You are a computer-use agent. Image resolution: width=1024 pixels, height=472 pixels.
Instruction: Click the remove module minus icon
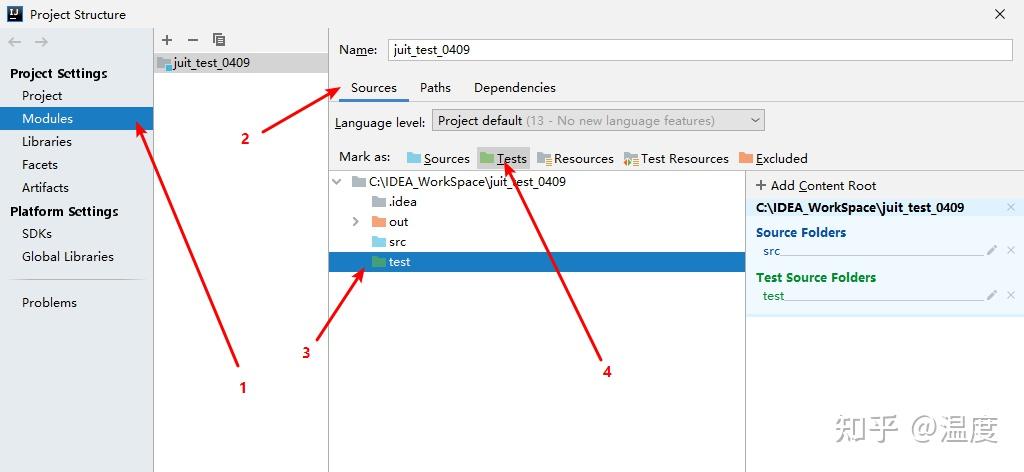193,40
